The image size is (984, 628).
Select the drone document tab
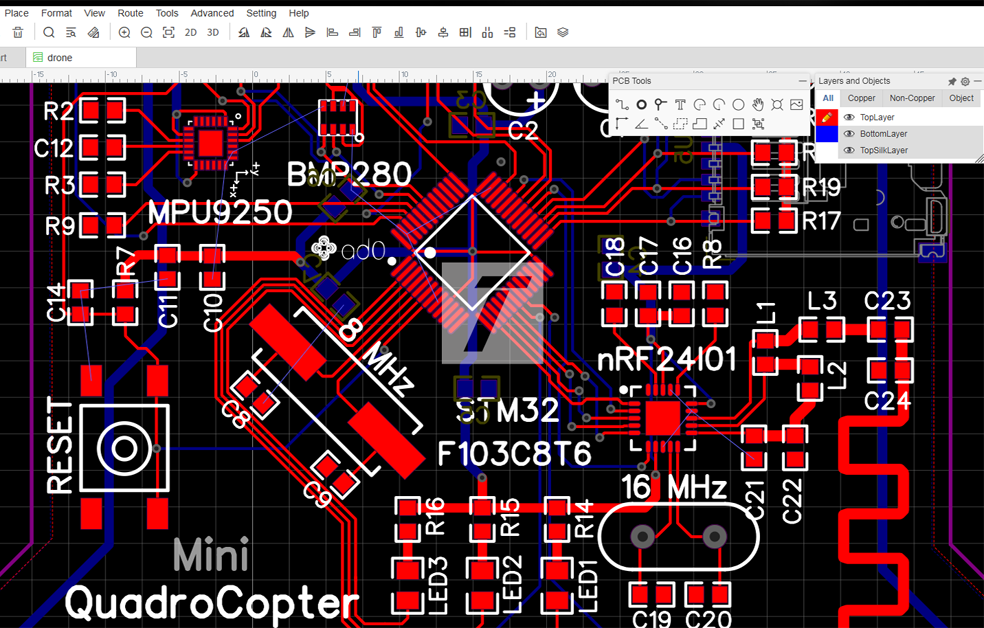pyautogui.click(x=81, y=58)
